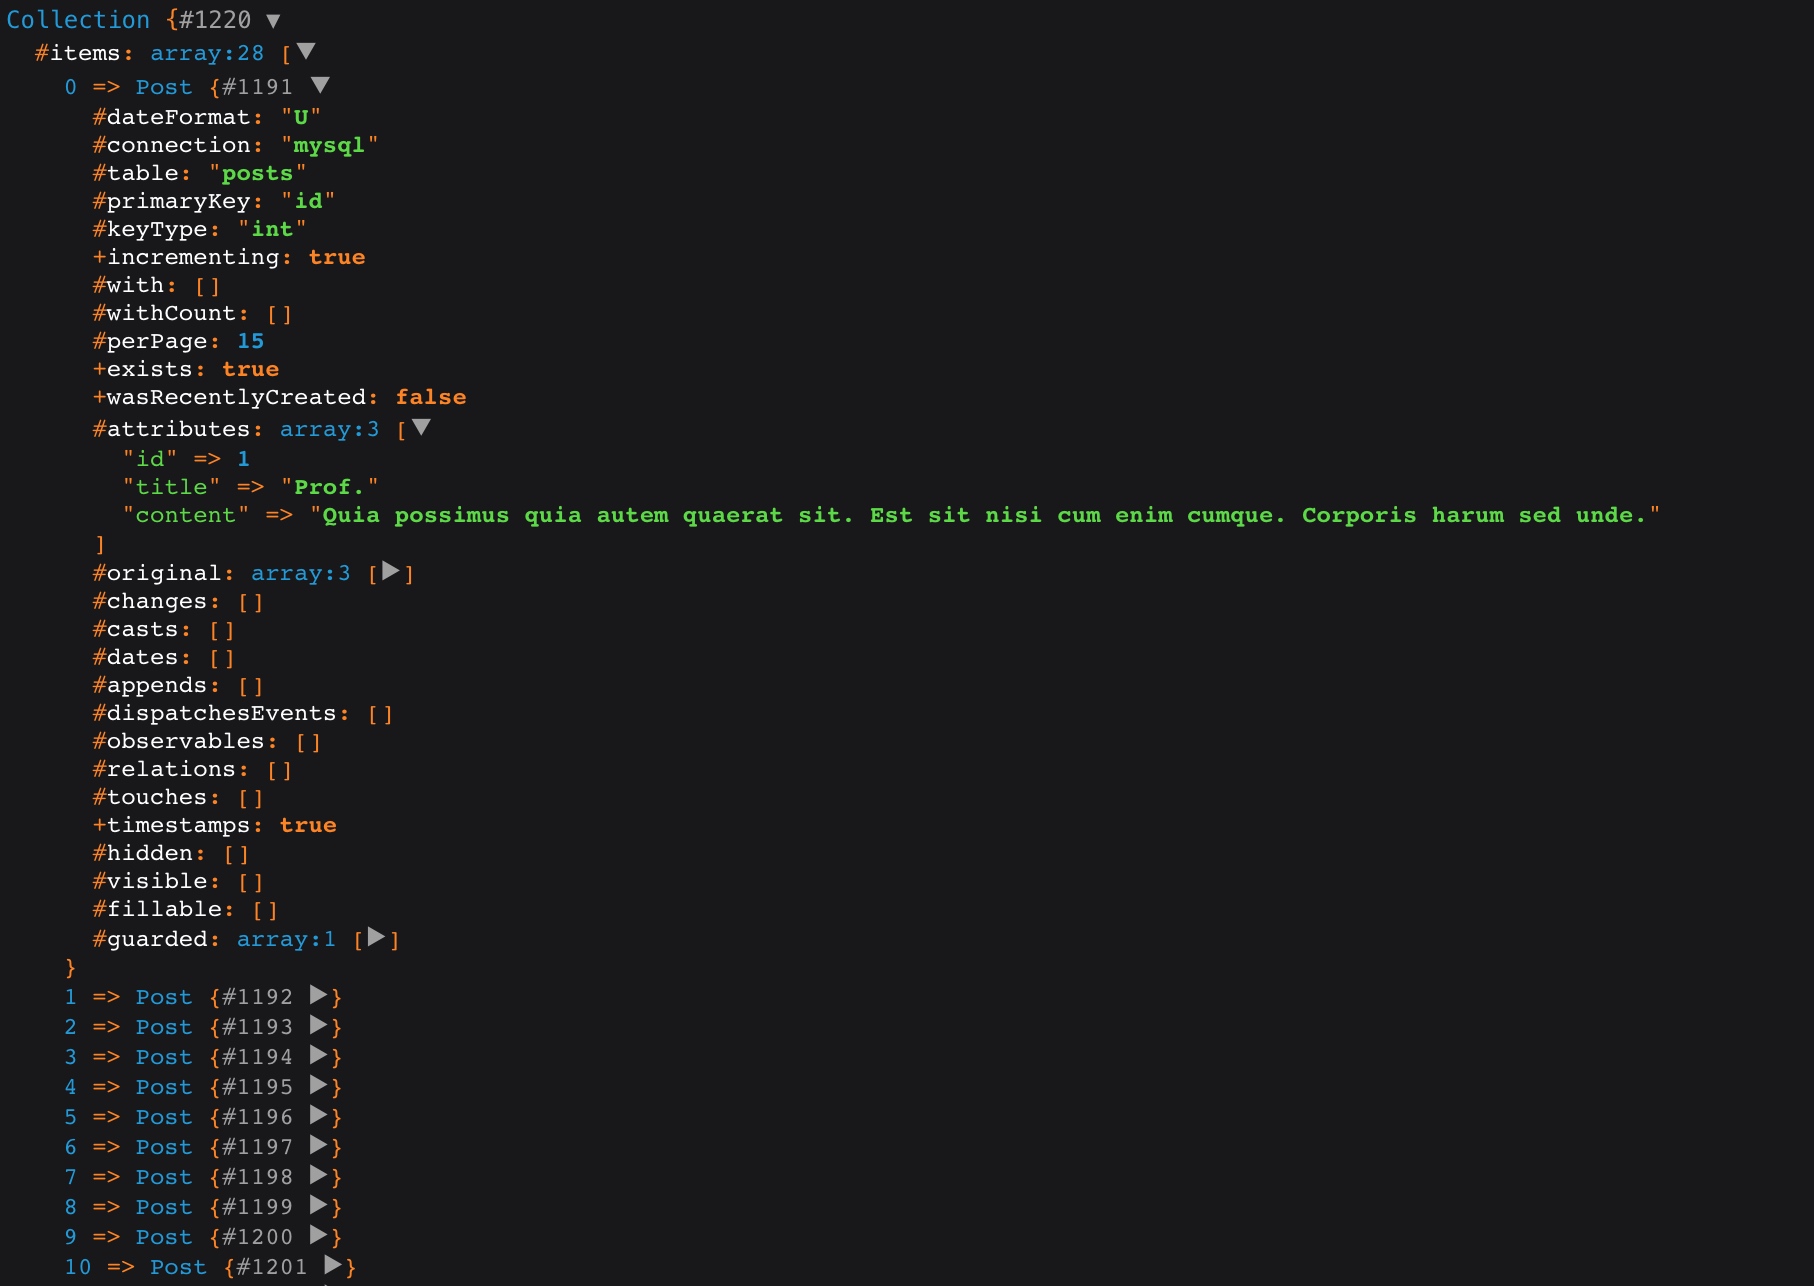Image resolution: width=1814 pixels, height=1286 pixels.
Task: Expand Post {#1193 entry
Action: (319, 1025)
